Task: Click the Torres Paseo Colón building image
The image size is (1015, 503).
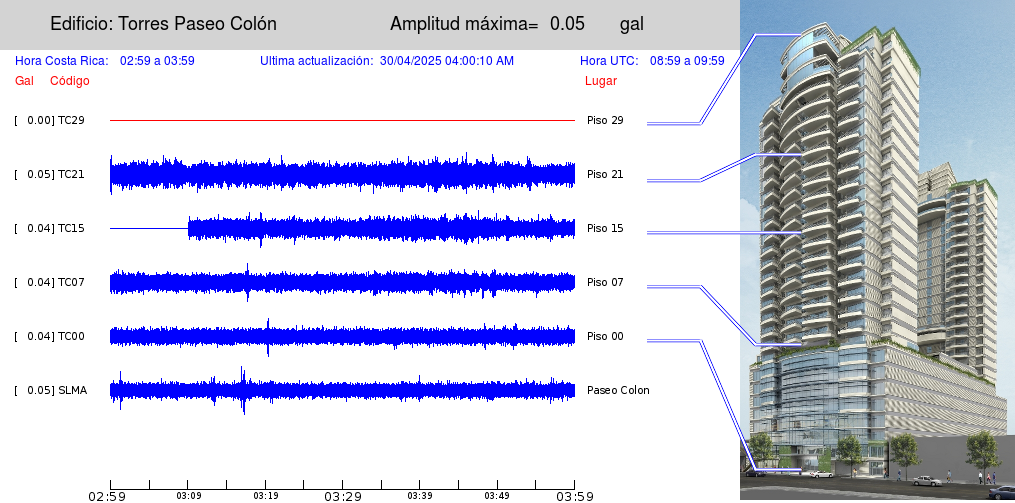Action: [877, 250]
